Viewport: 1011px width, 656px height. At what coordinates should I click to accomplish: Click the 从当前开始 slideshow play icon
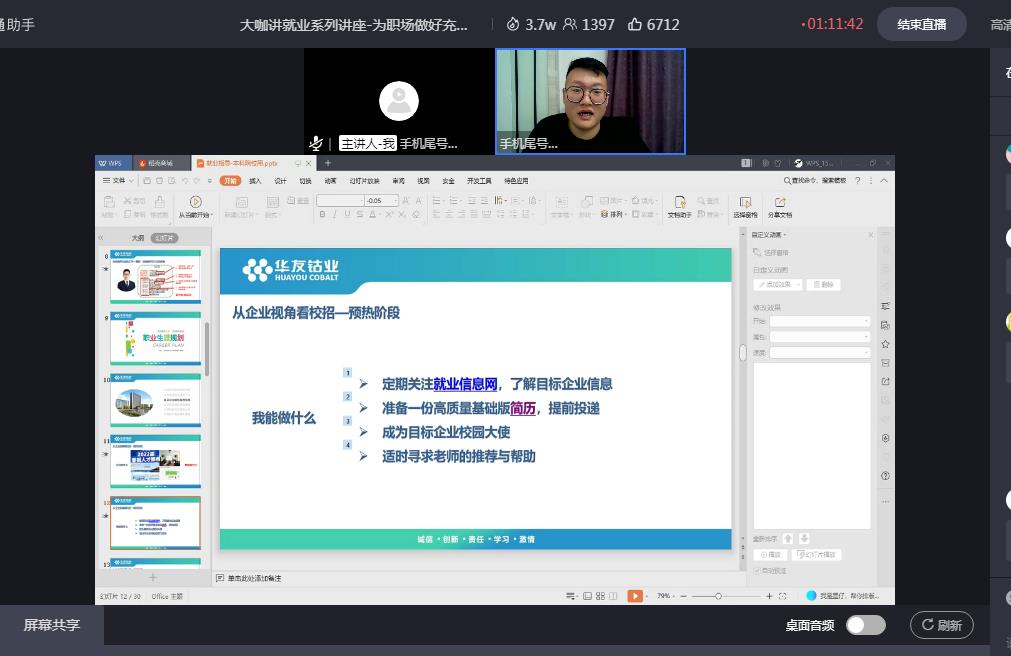pyautogui.click(x=194, y=203)
